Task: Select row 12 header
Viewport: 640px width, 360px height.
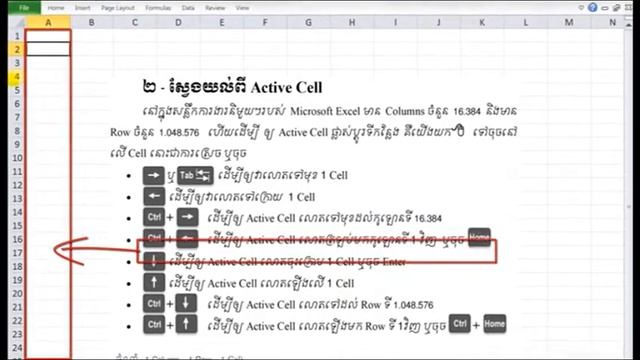Action: [x=17, y=185]
